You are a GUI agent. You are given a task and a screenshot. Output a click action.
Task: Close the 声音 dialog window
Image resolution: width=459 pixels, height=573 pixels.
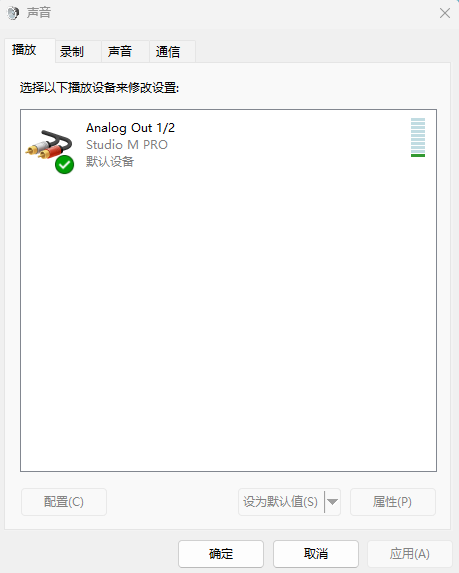tap(445, 13)
